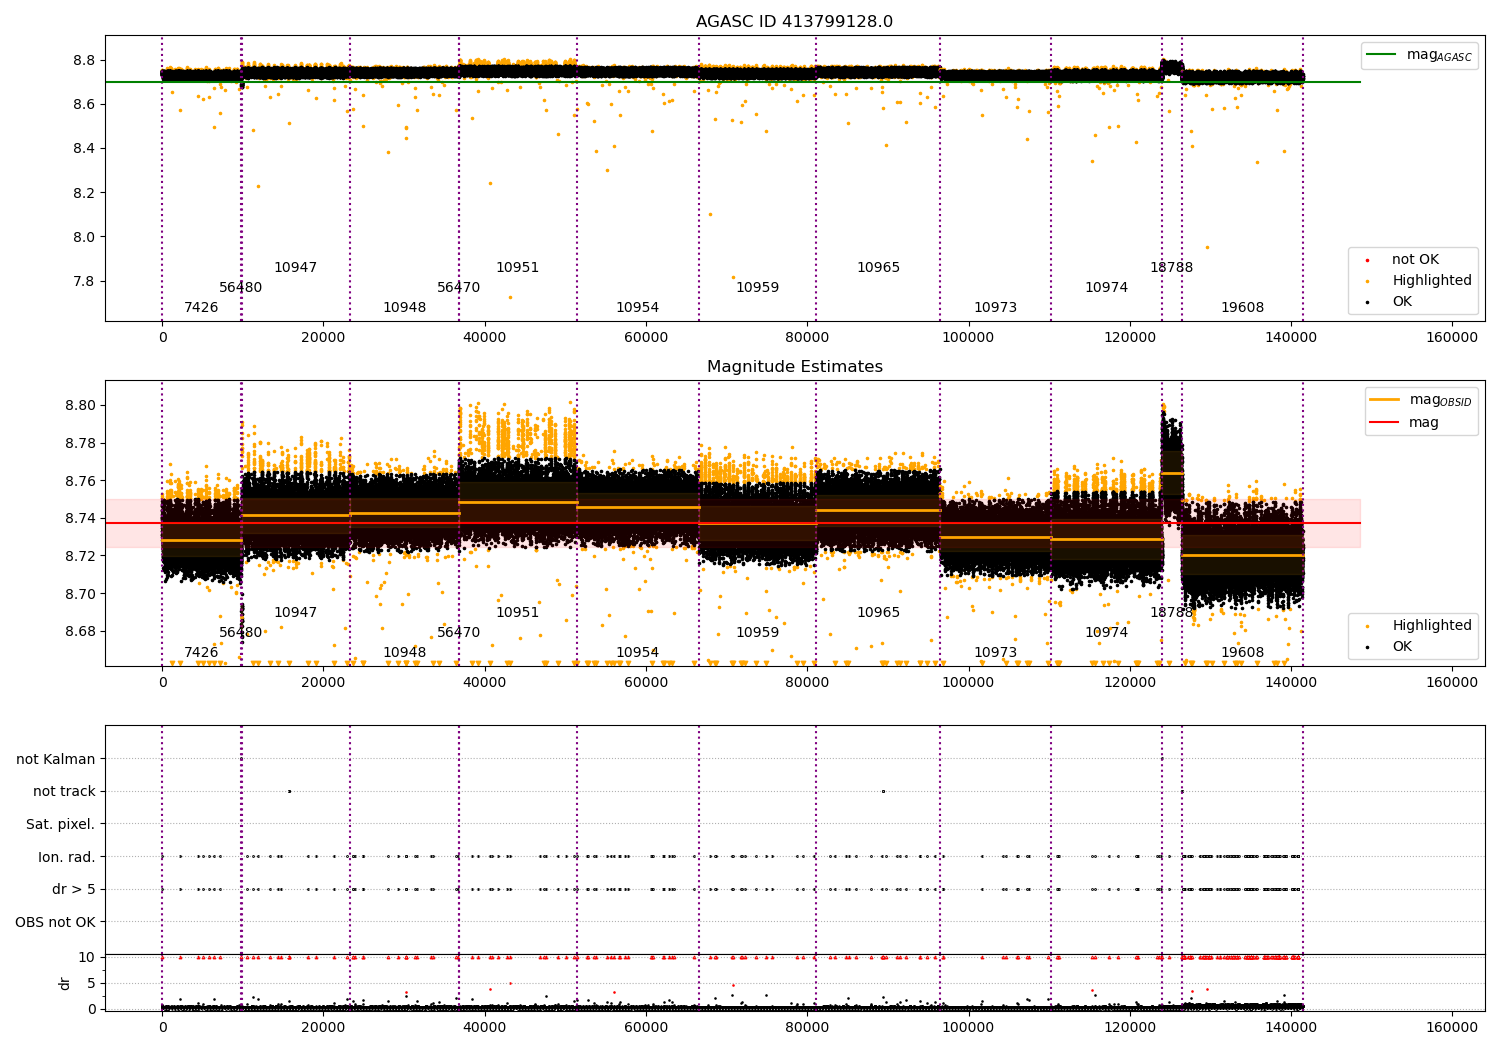
Task: Click obsid label 10973 in Magnitude Estimates plot
Action: [x=995, y=652]
